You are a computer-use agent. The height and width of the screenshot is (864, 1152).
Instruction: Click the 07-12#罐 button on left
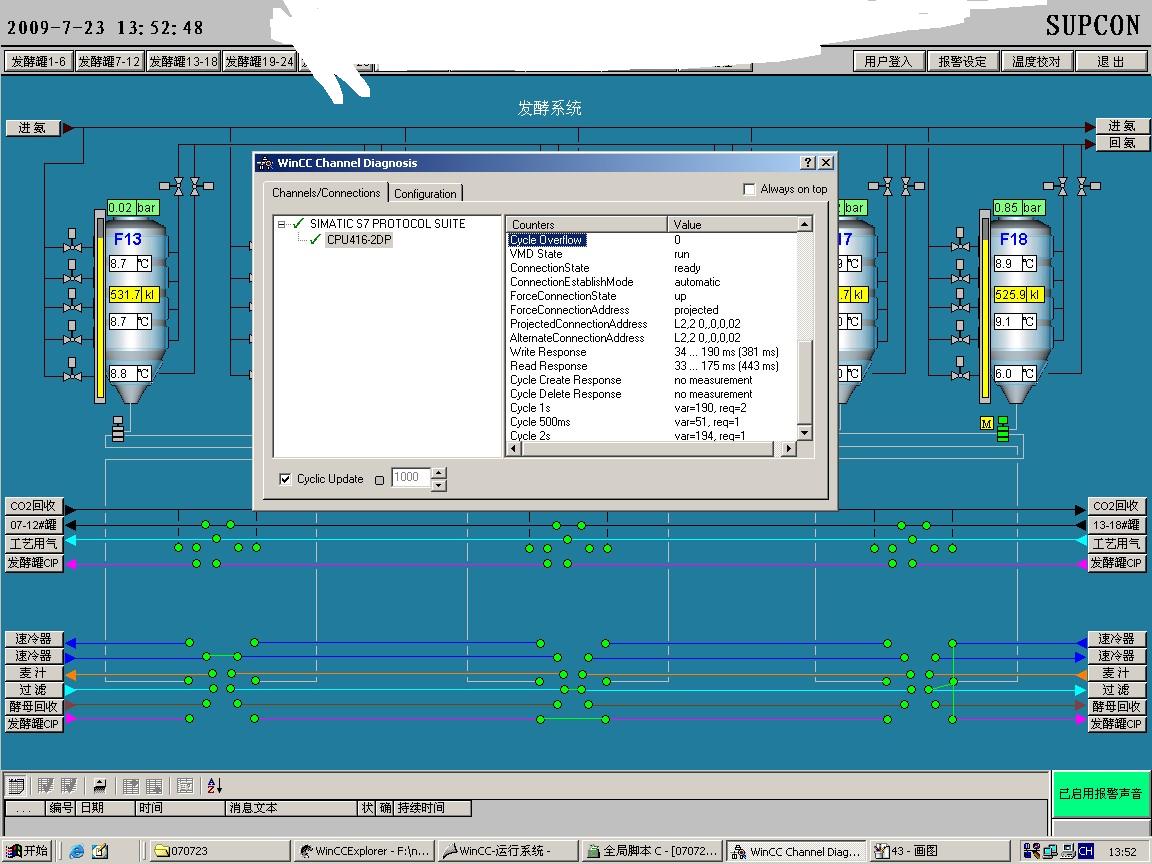(x=33, y=525)
